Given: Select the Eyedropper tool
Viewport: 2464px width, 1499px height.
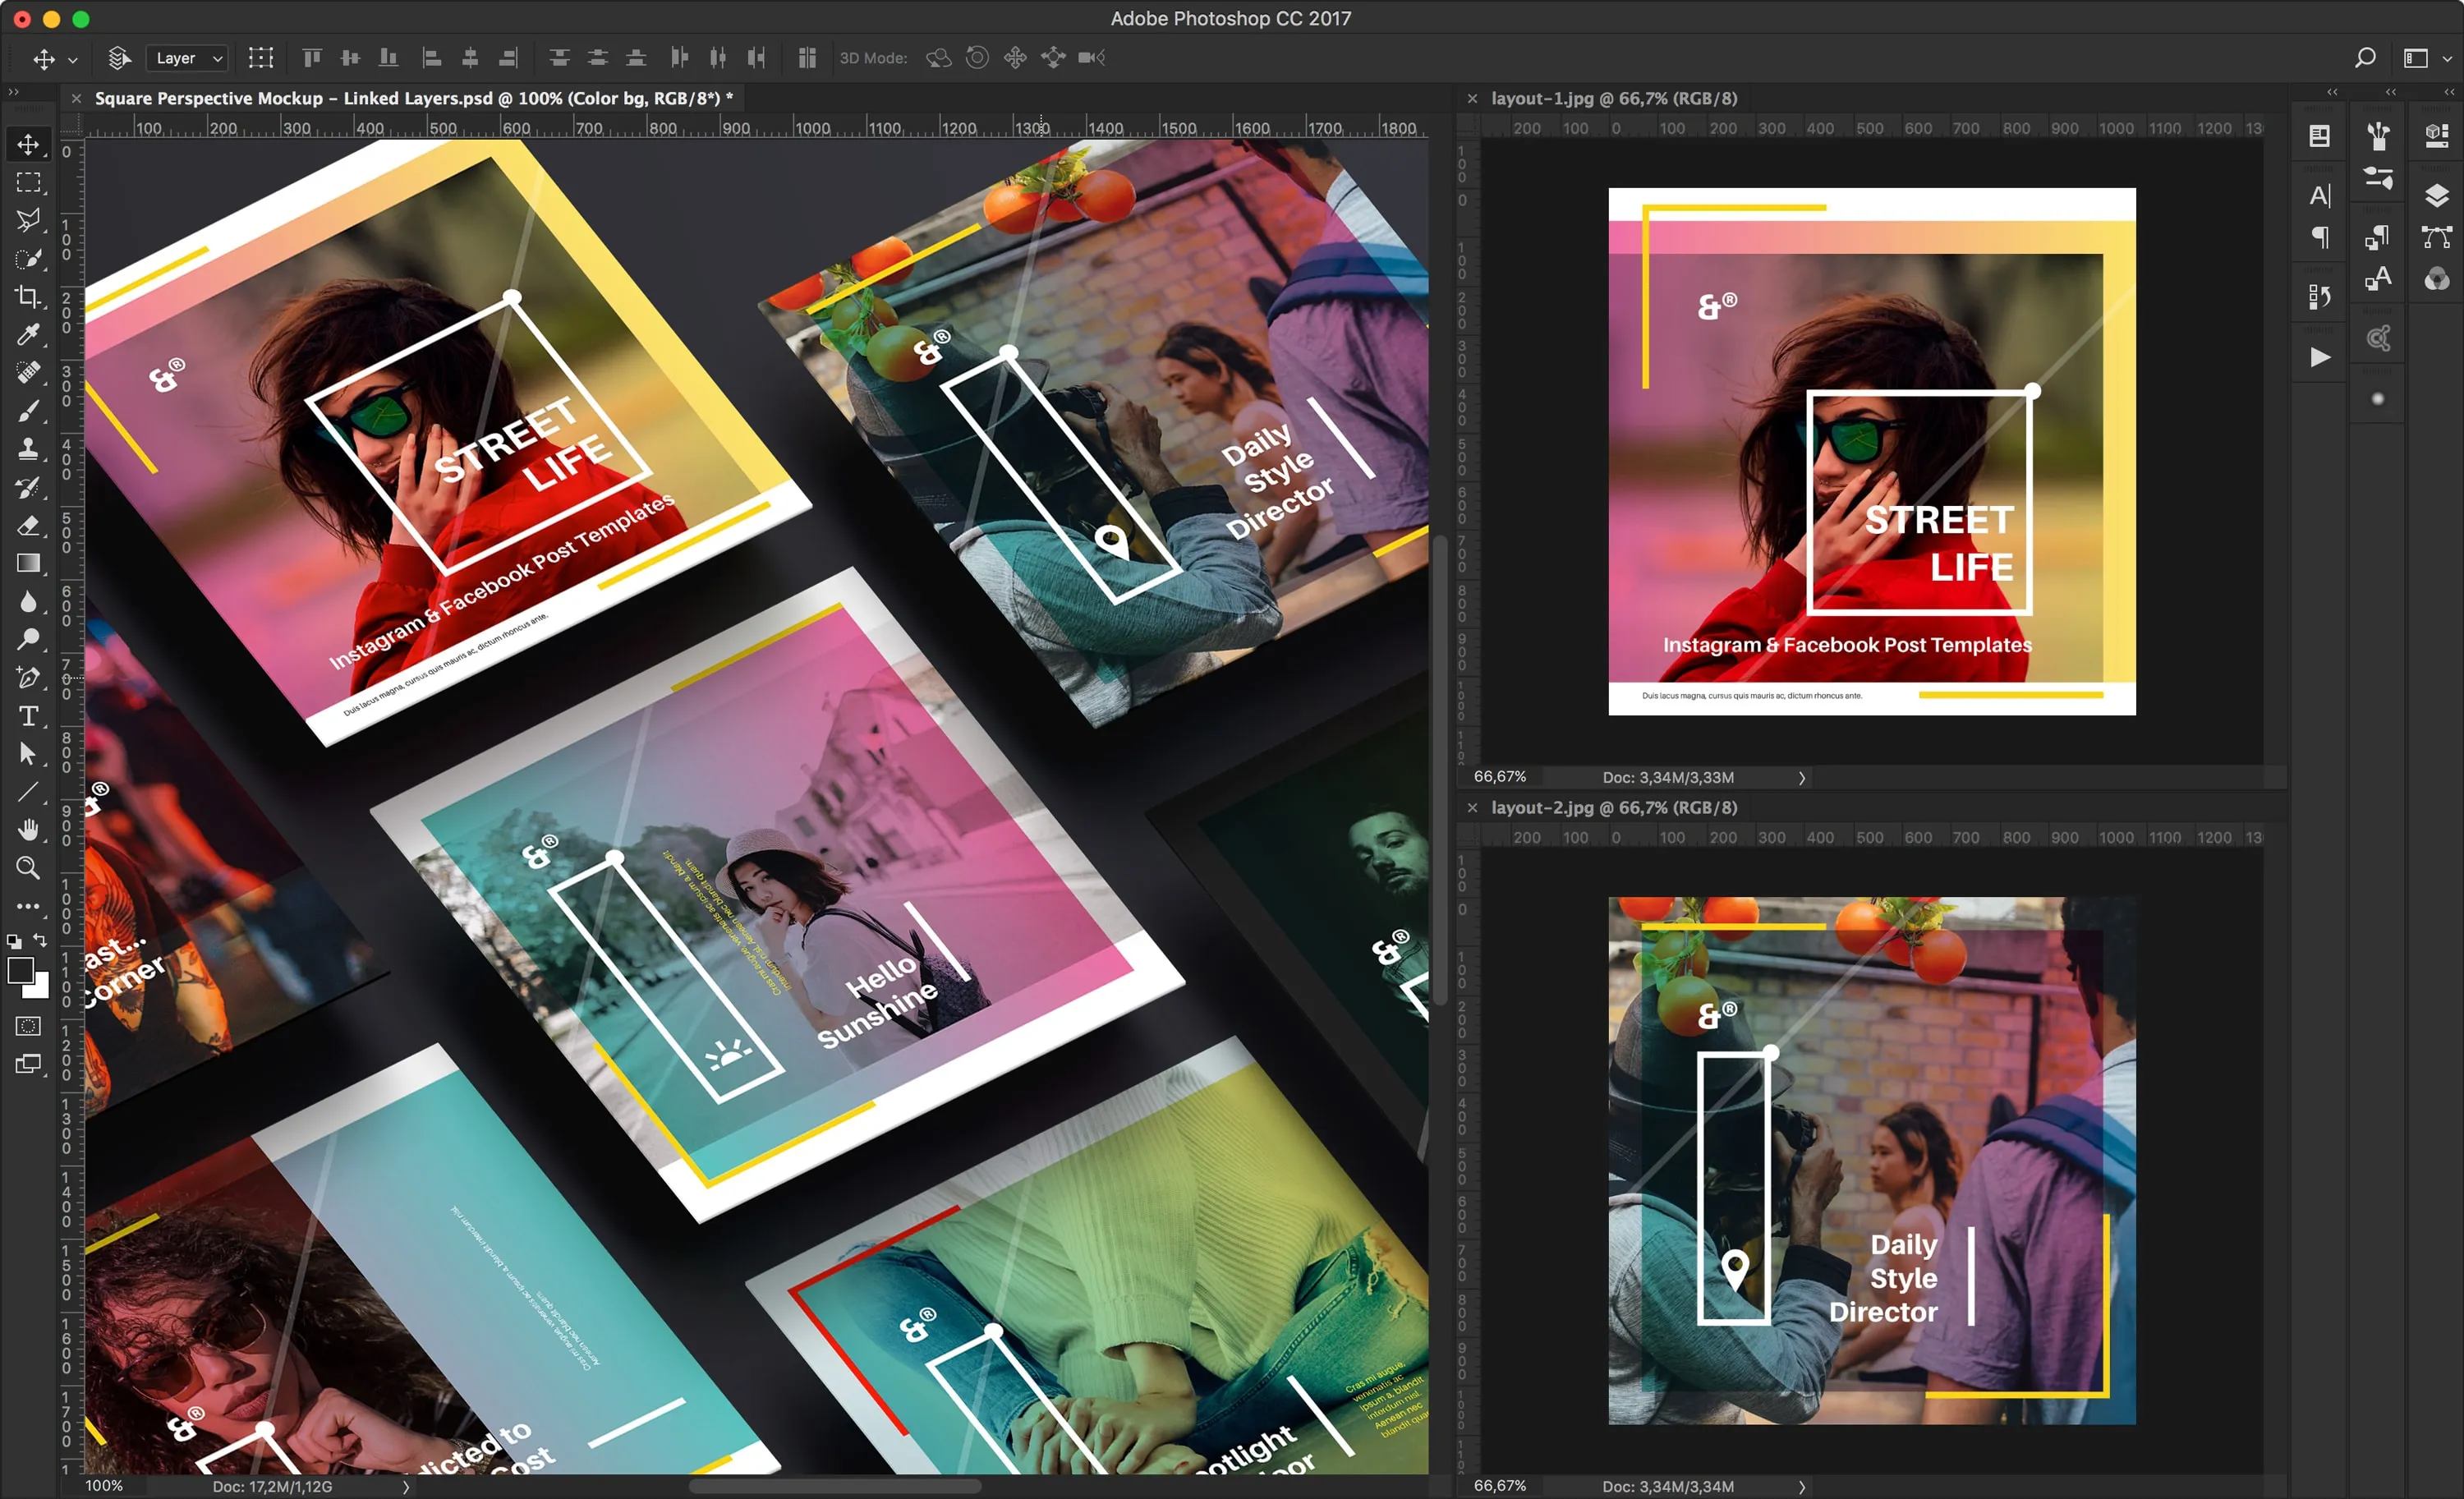Looking at the screenshot, I should click(x=28, y=335).
